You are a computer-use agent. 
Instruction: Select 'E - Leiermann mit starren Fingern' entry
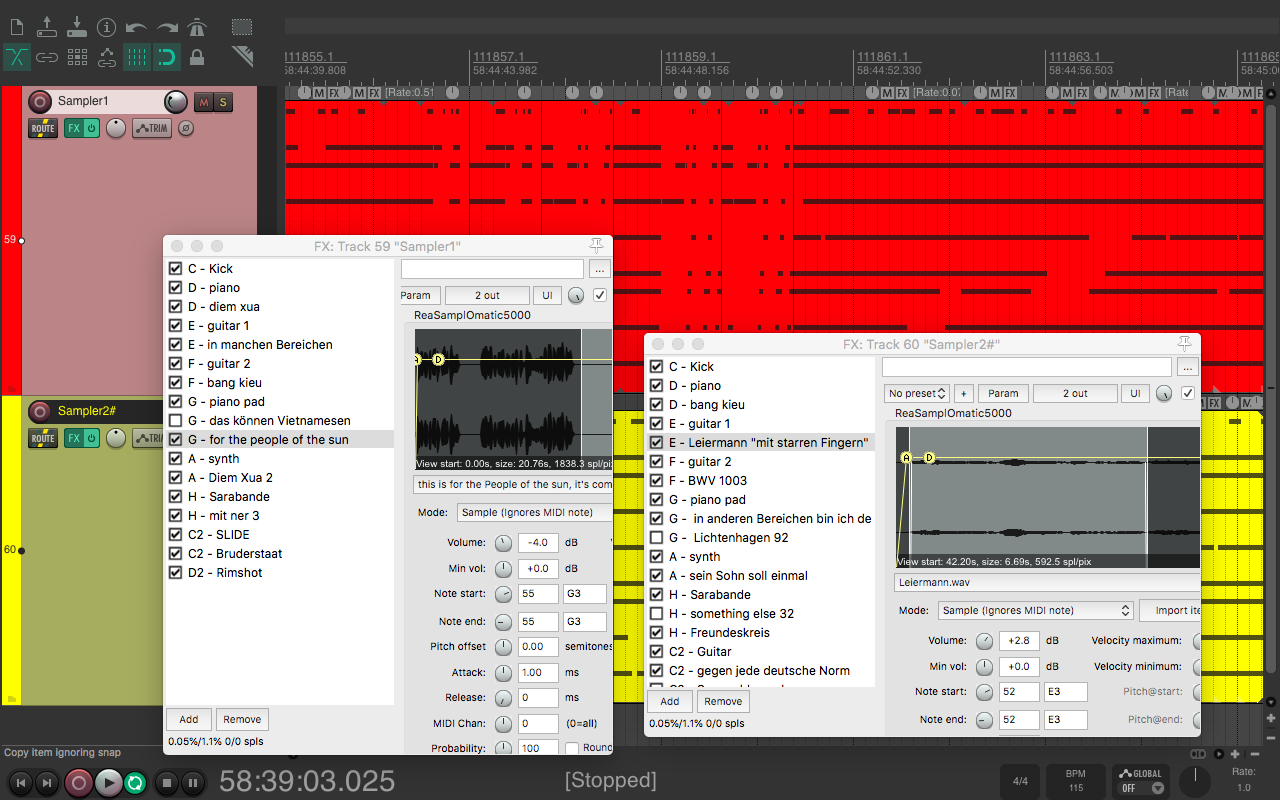(770, 442)
